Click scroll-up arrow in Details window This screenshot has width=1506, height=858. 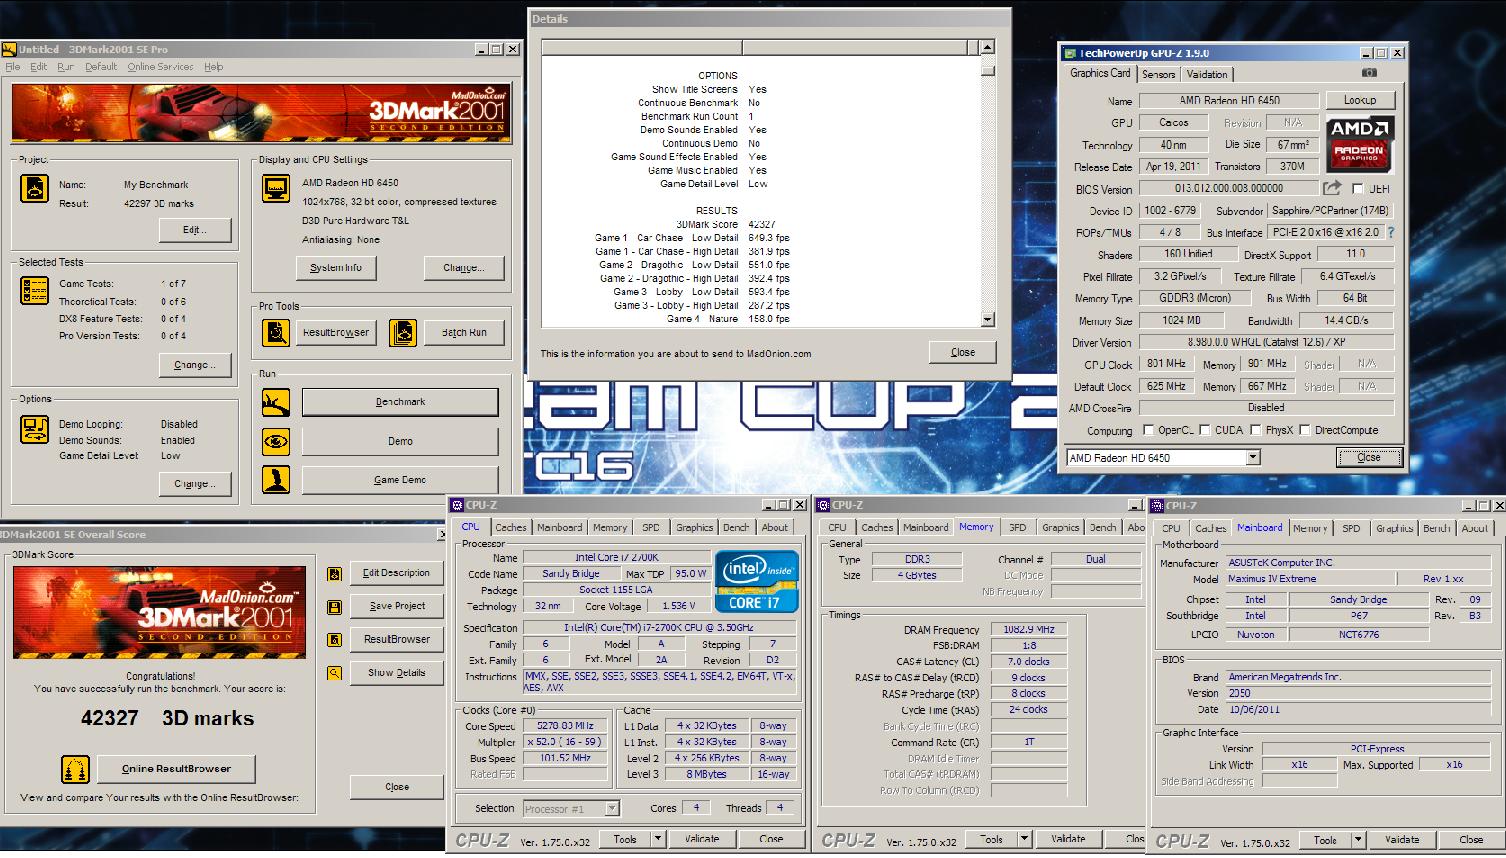(988, 47)
